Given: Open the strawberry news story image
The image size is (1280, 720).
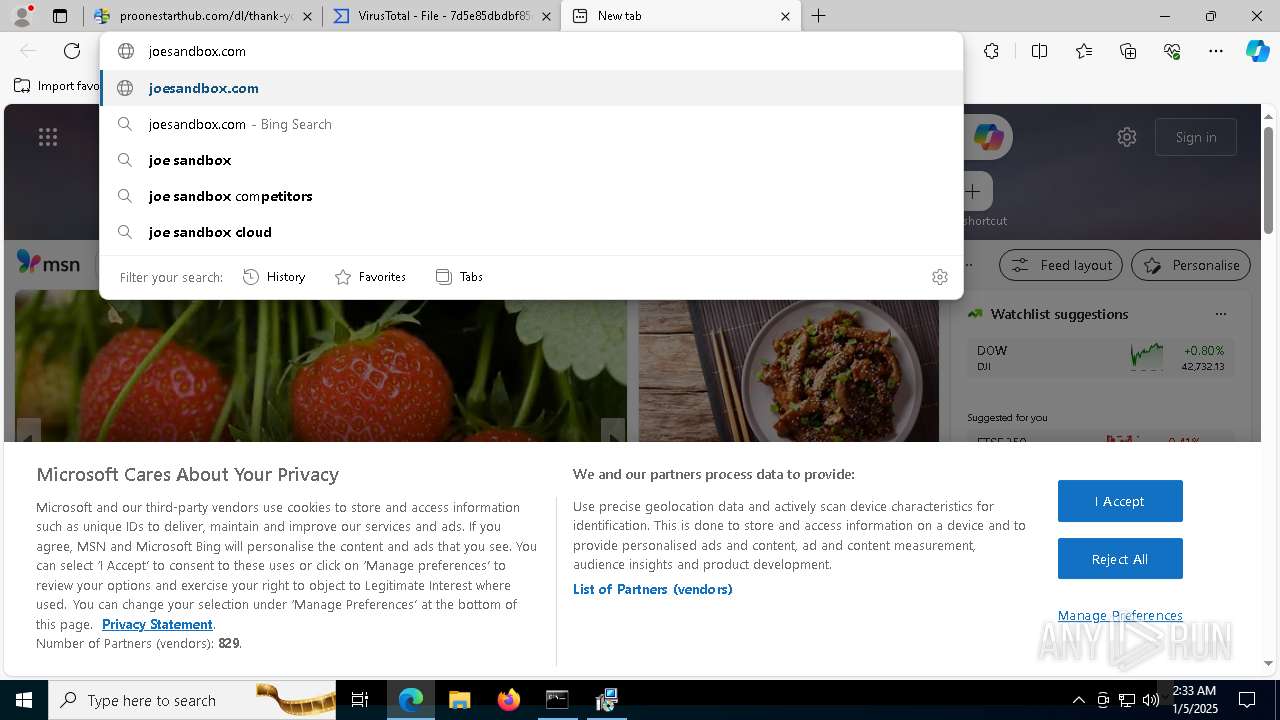Looking at the screenshot, I should [x=321, y=366].
